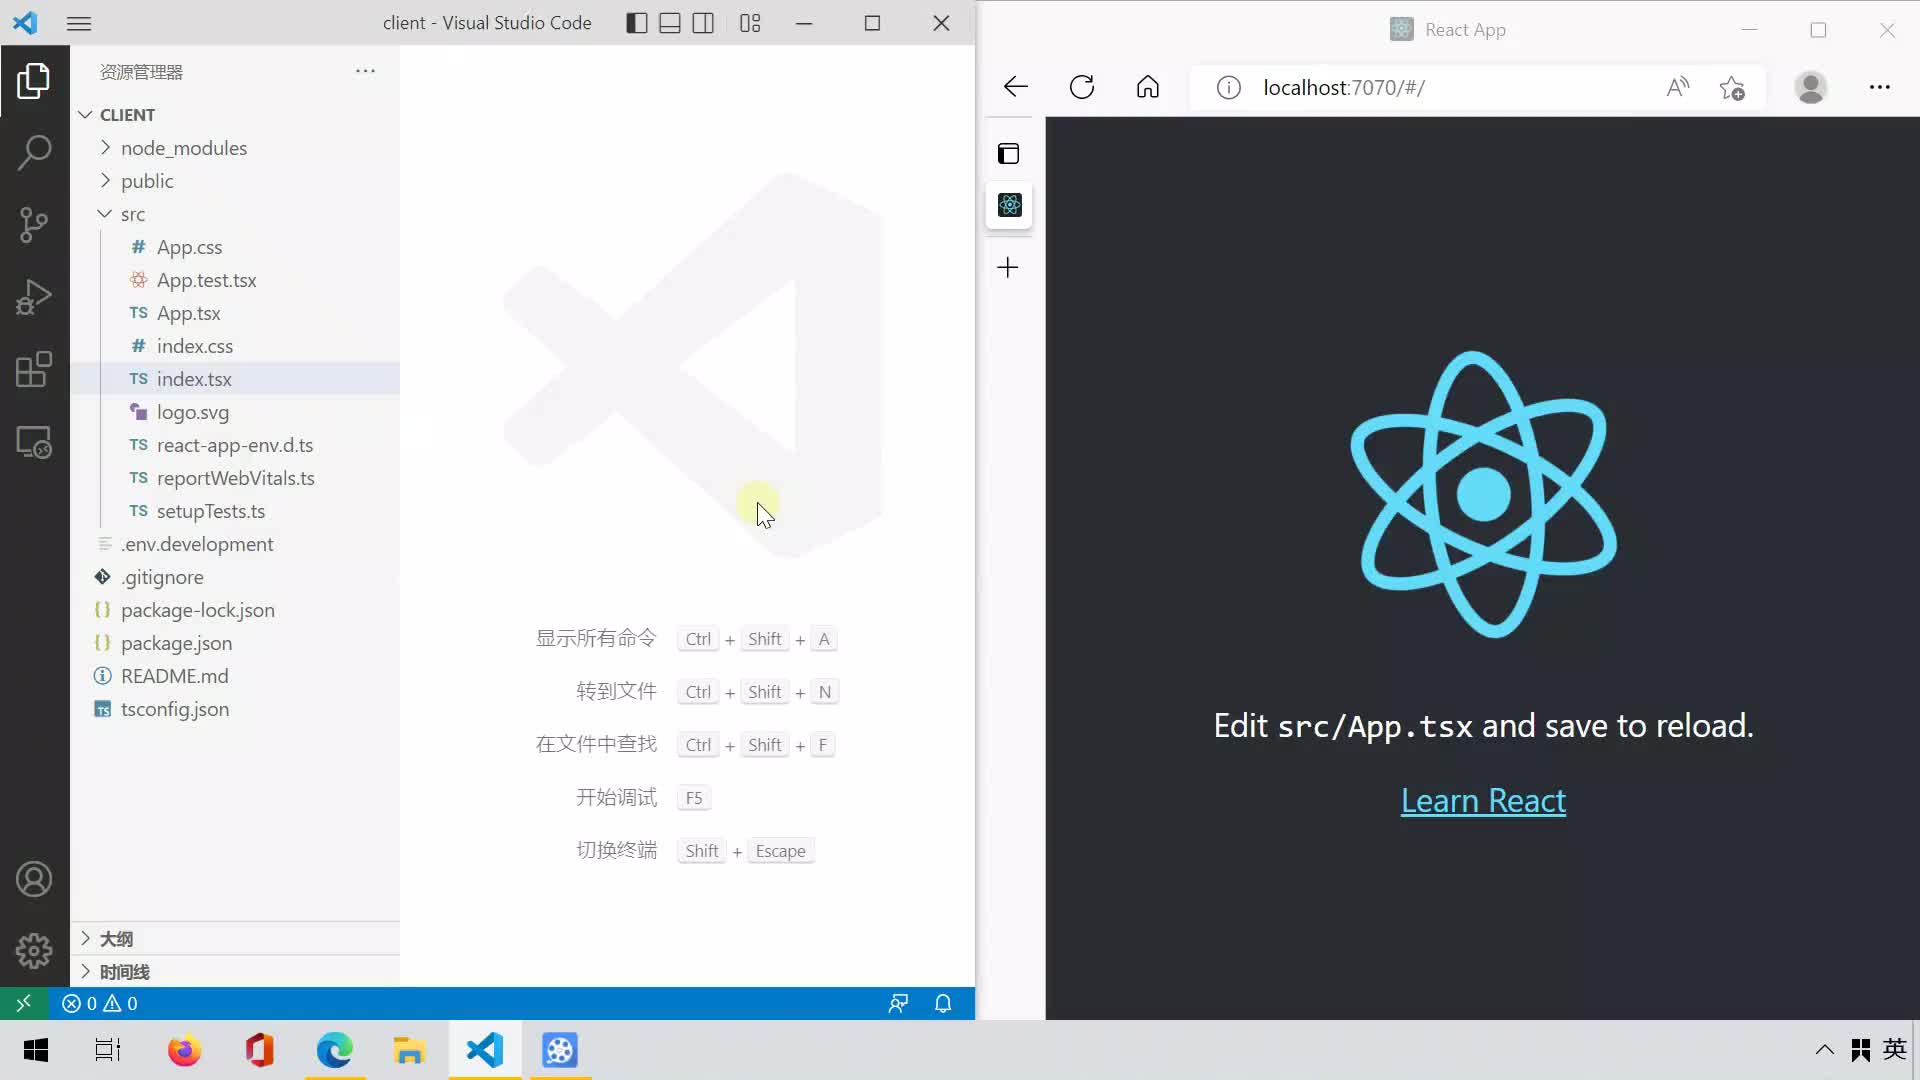
Task: Open Explorer more actions ellipsis
Action: coord(365,71)
